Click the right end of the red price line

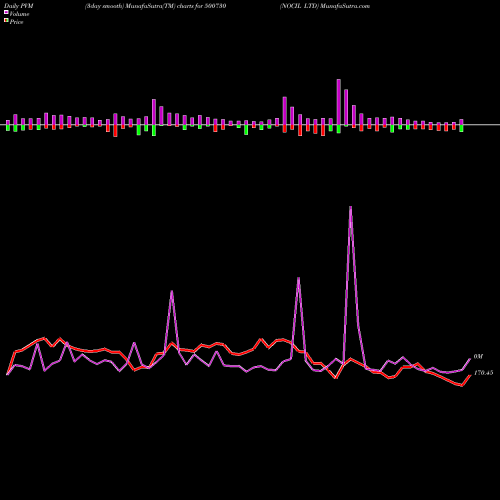point(470,376)
